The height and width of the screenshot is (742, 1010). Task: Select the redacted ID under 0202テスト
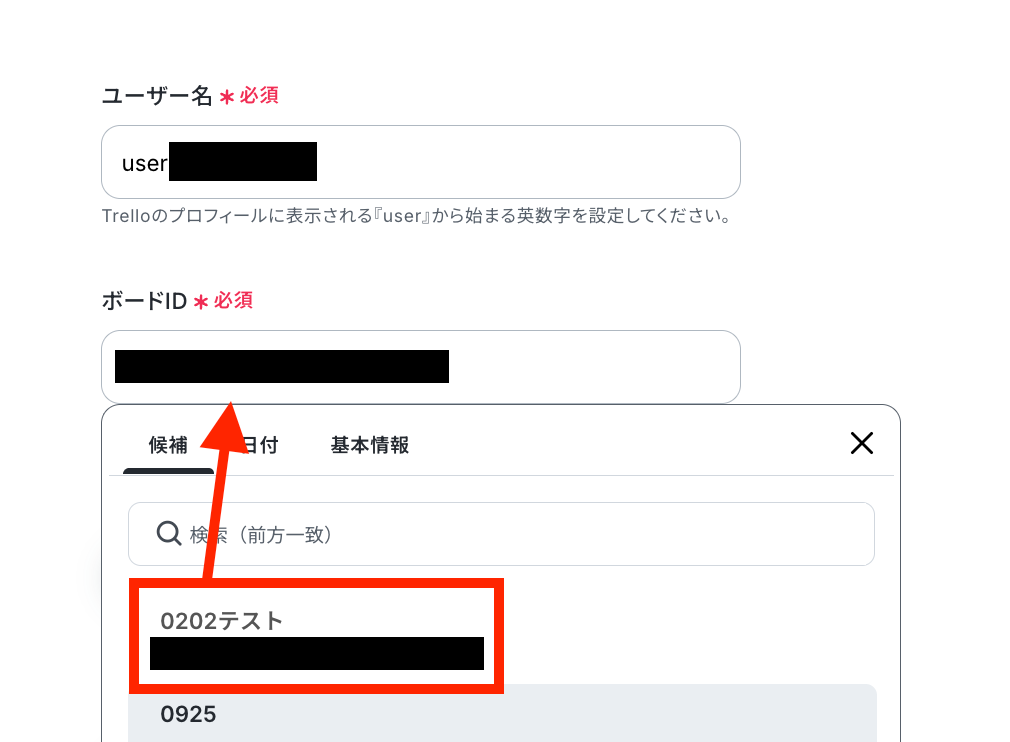(317, 653)
